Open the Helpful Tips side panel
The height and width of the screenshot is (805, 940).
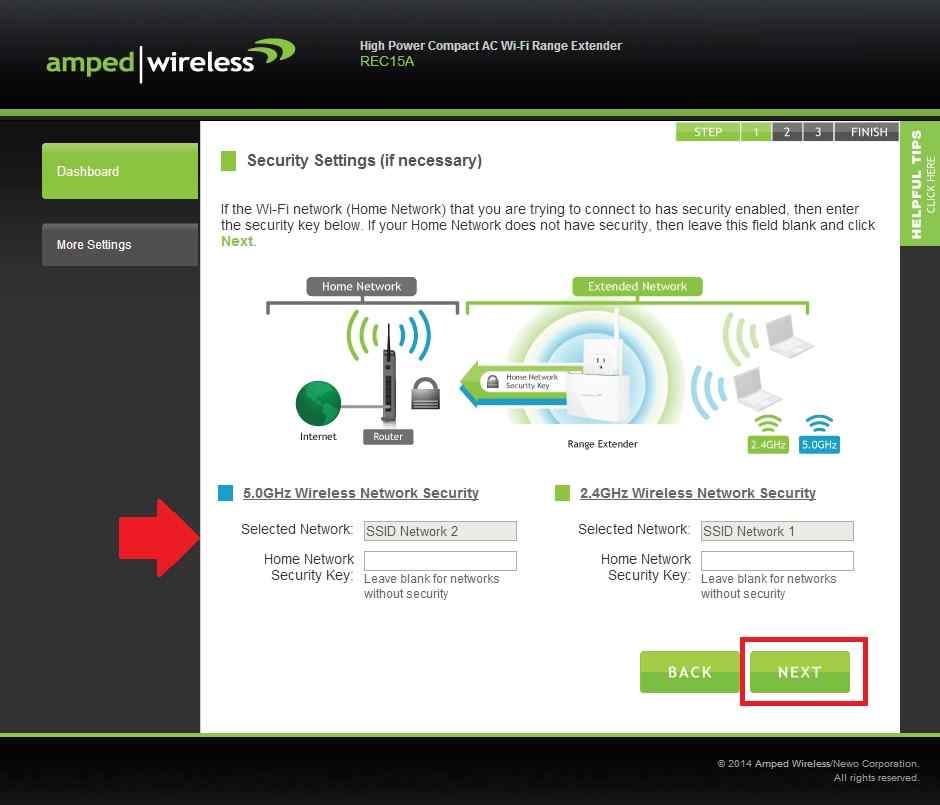[x=920, y=184]
